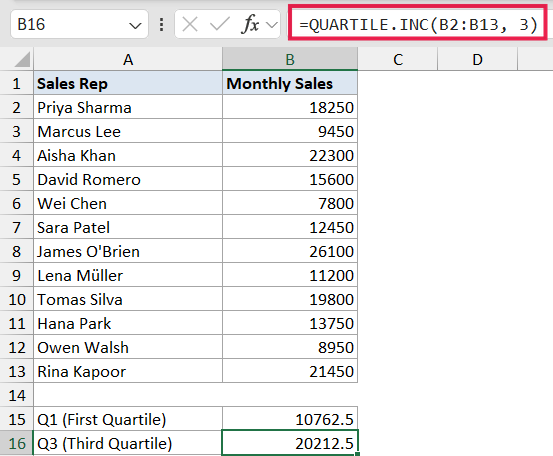This screenshot has width=553, height=456.
Task: Click the cell with value 19800
Action: [x=290, y=299]
